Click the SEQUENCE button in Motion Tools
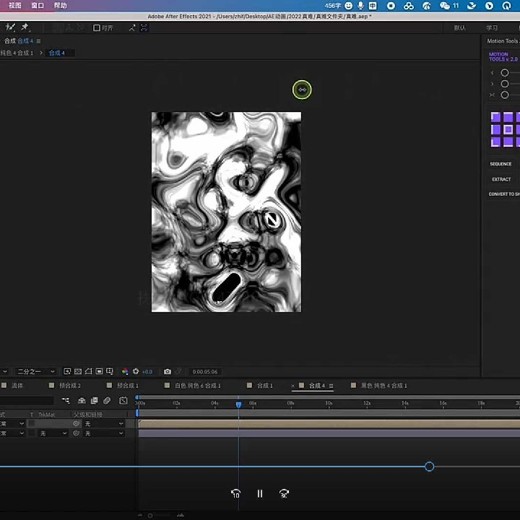This screenshot has height=520, width=520. pos(501,164)
